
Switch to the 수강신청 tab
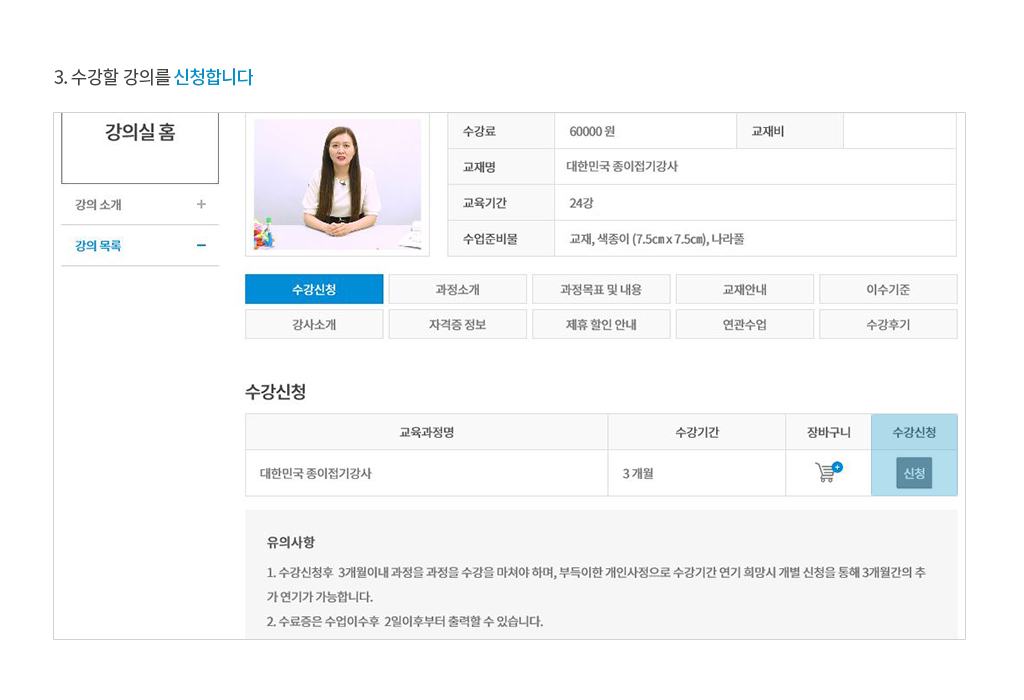tap(314, 290)
